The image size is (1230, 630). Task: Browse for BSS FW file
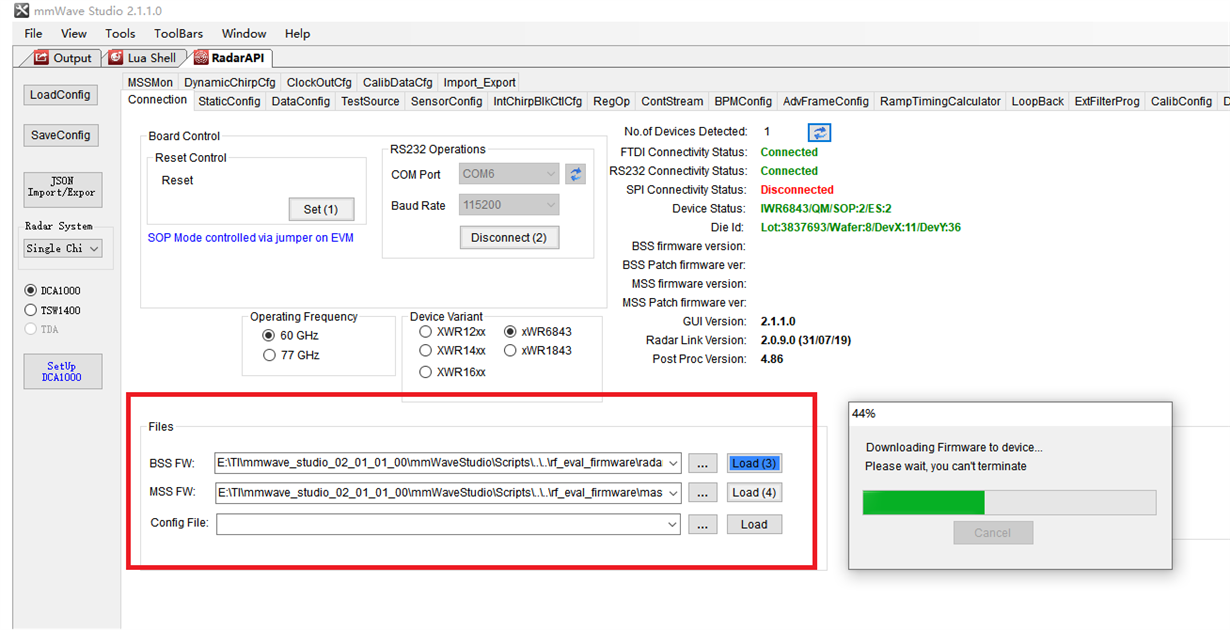click(x=703, y=464)
